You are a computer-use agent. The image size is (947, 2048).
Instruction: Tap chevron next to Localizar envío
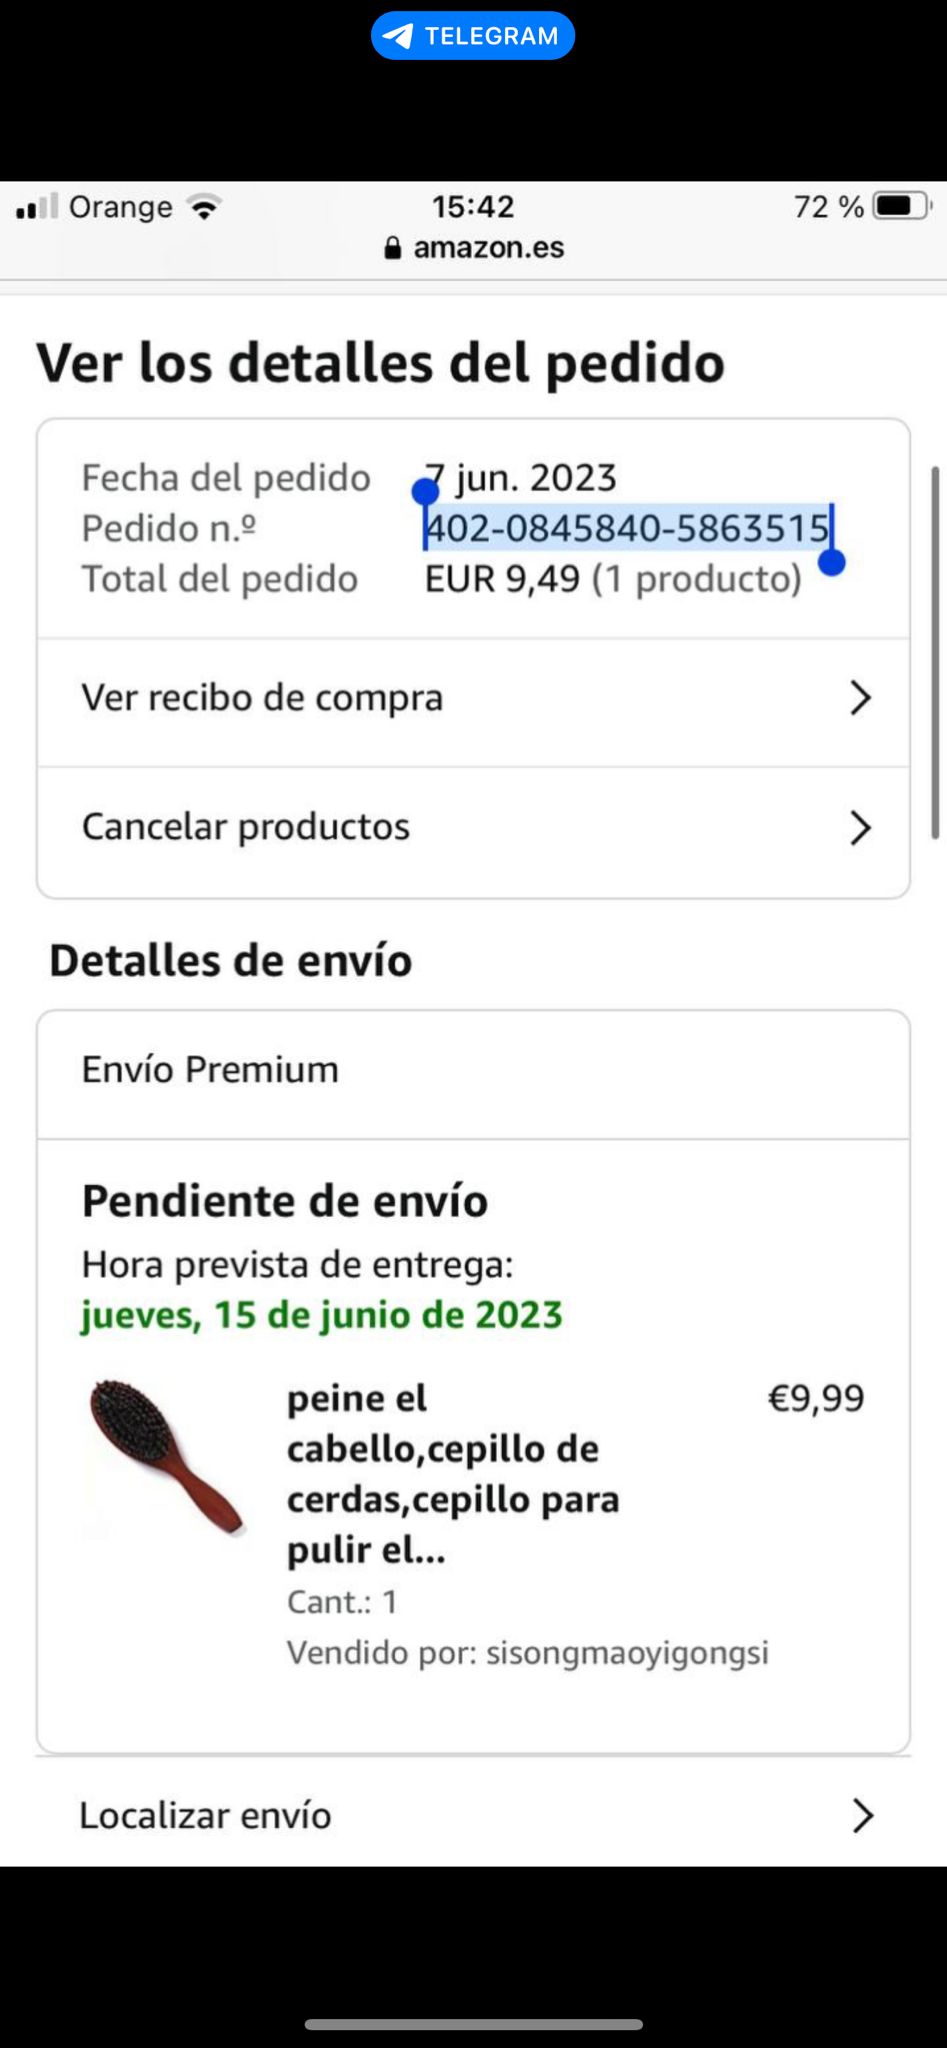[x=862, y=1815]
